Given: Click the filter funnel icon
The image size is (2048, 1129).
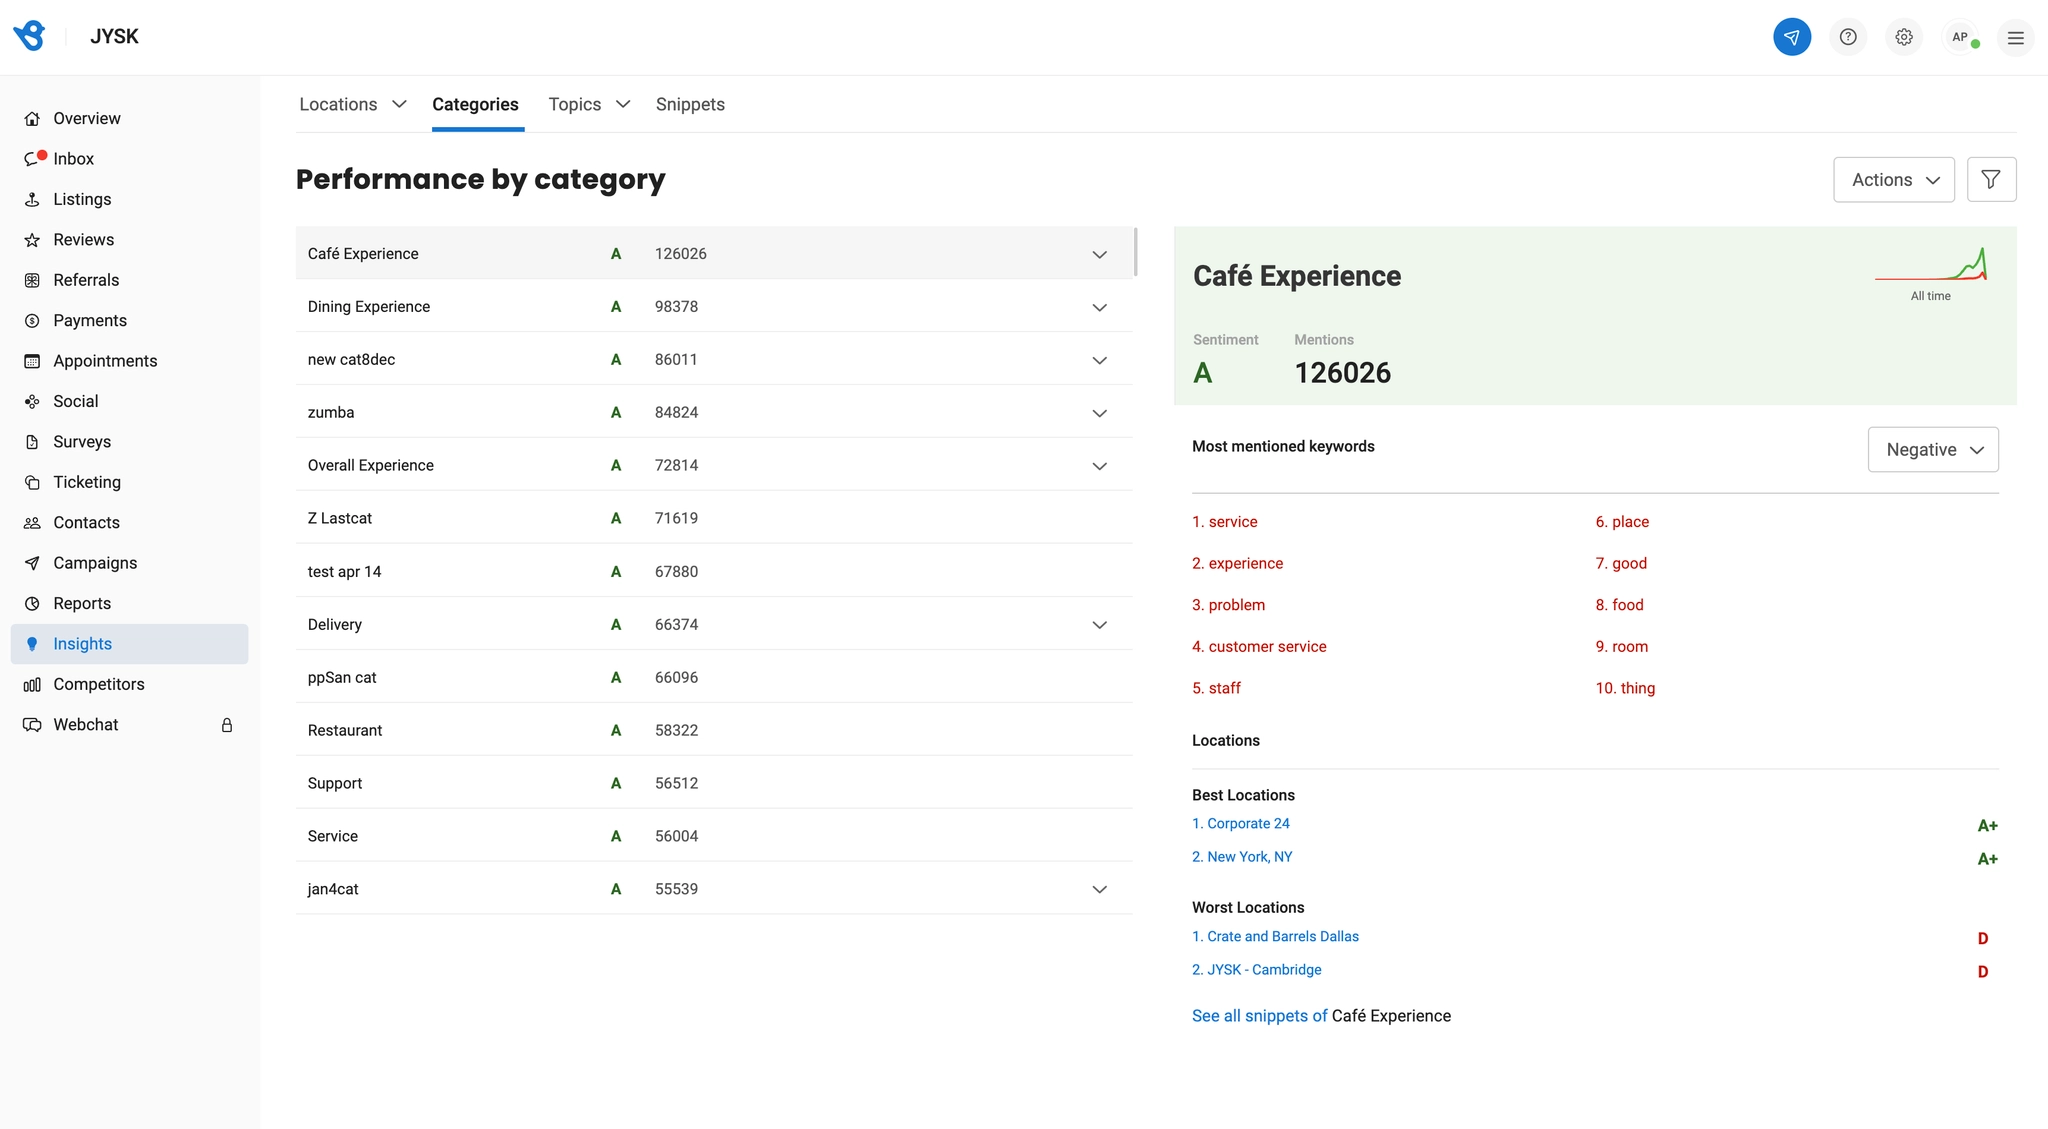Looking at the screenshot, I should (x=1991, y=180).
